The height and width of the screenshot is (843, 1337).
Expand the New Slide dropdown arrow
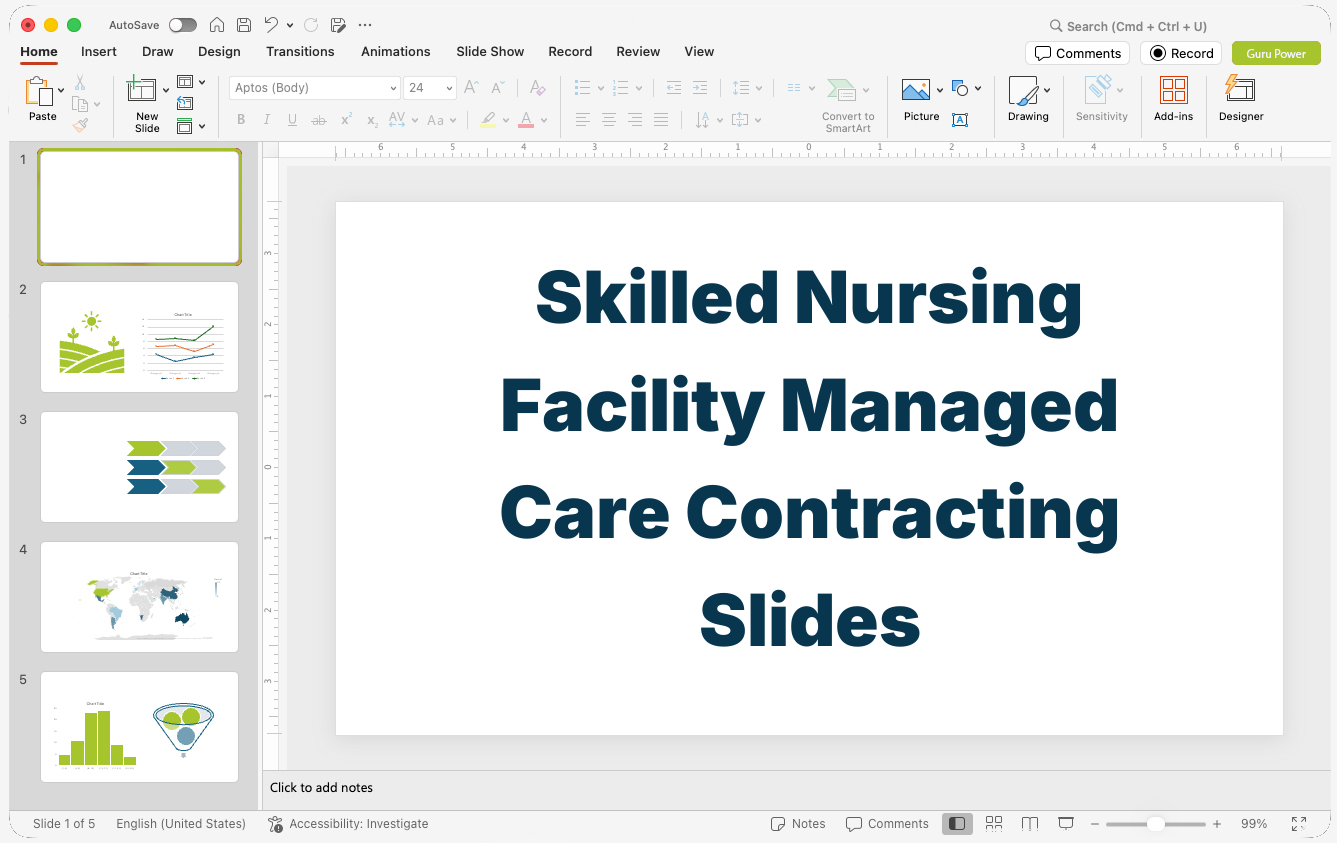166,90
